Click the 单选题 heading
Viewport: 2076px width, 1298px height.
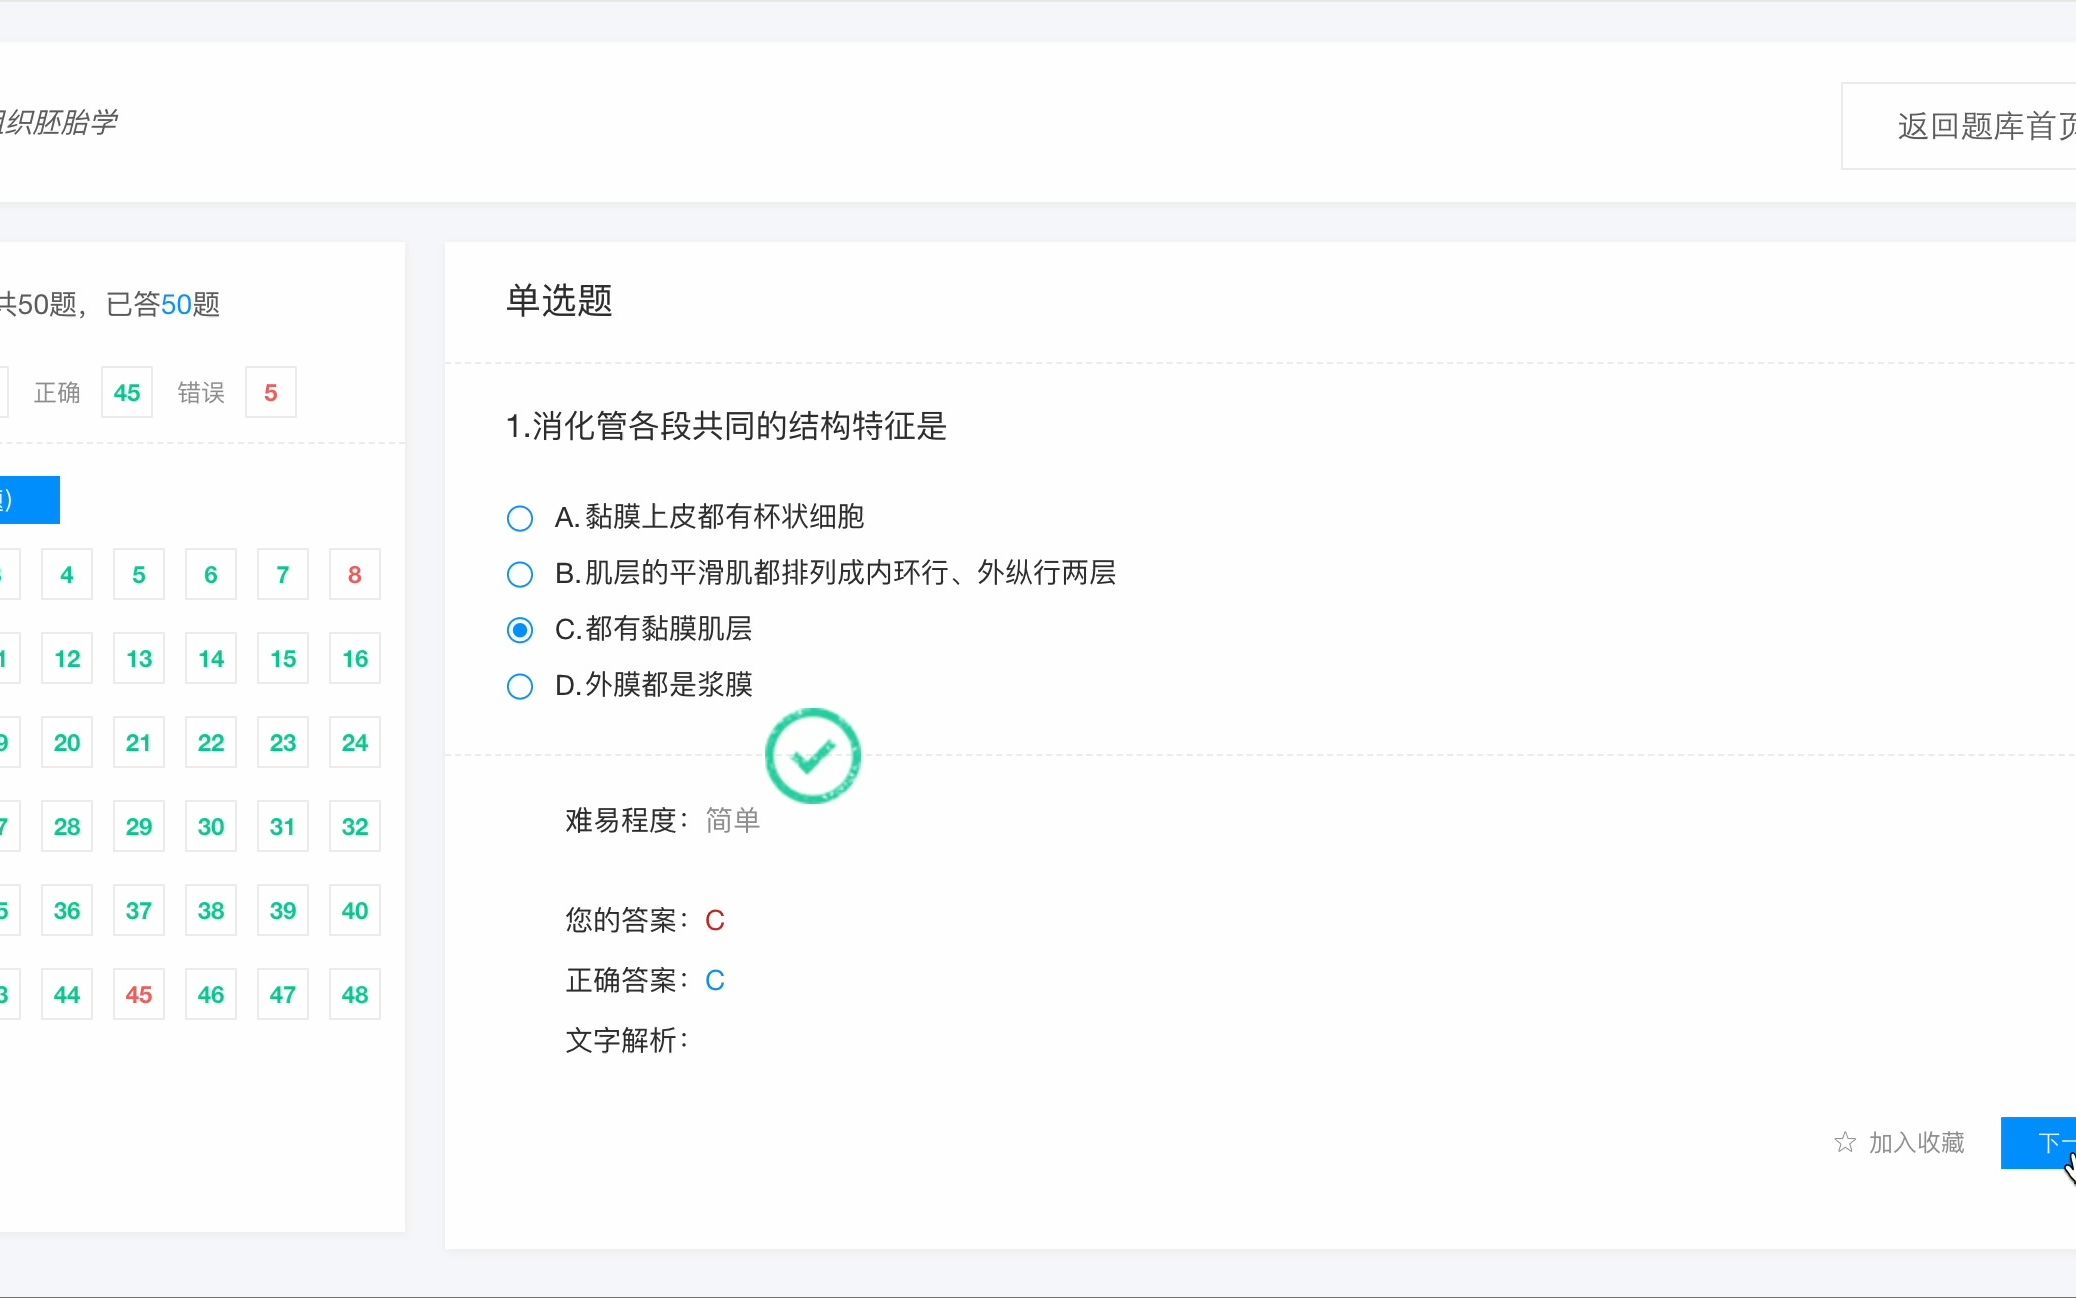[559, 300]
